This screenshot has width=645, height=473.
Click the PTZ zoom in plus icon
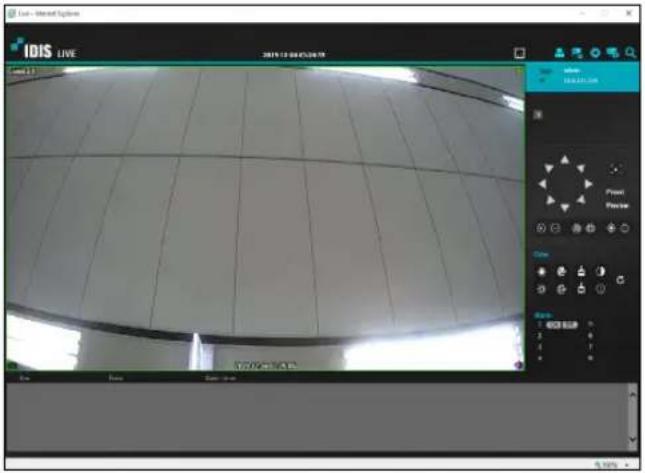541,228
